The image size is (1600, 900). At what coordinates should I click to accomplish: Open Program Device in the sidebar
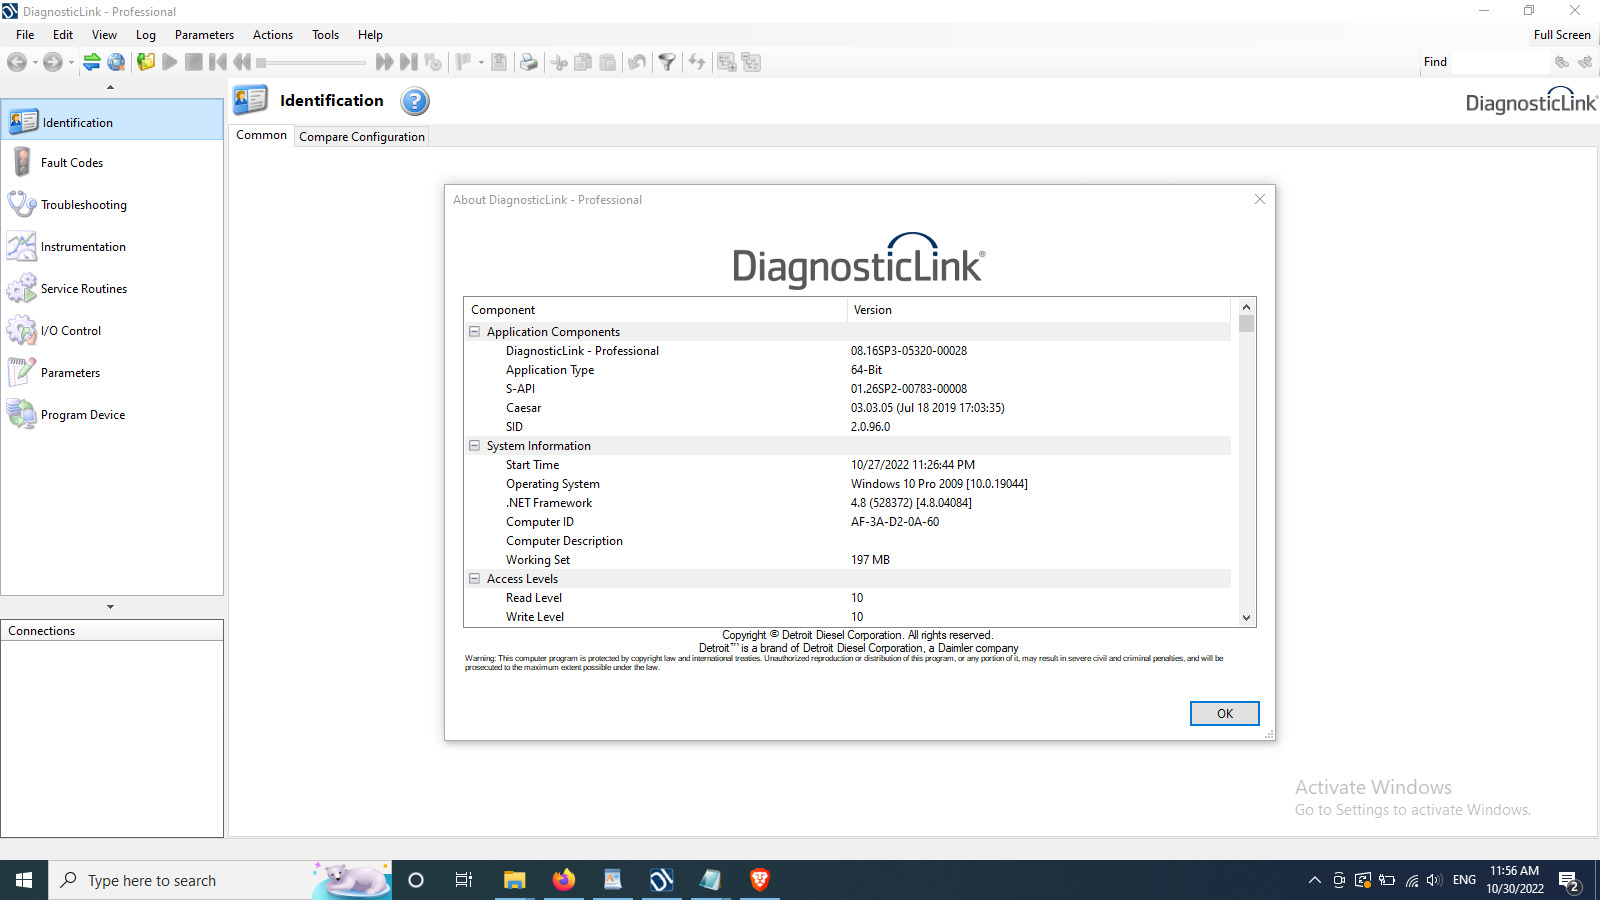[x=112, y=414]
